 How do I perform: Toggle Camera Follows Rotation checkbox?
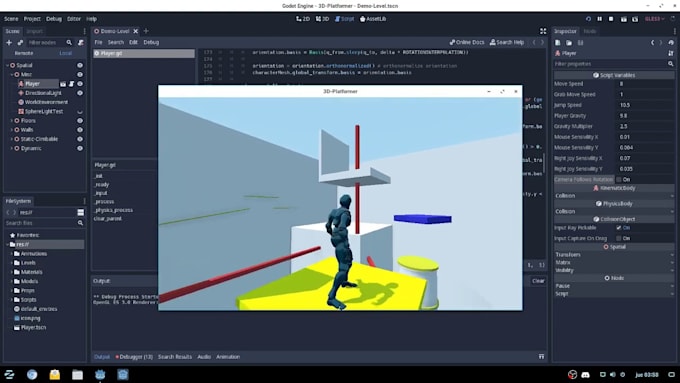pyautogui.click(x=619, y=179)
